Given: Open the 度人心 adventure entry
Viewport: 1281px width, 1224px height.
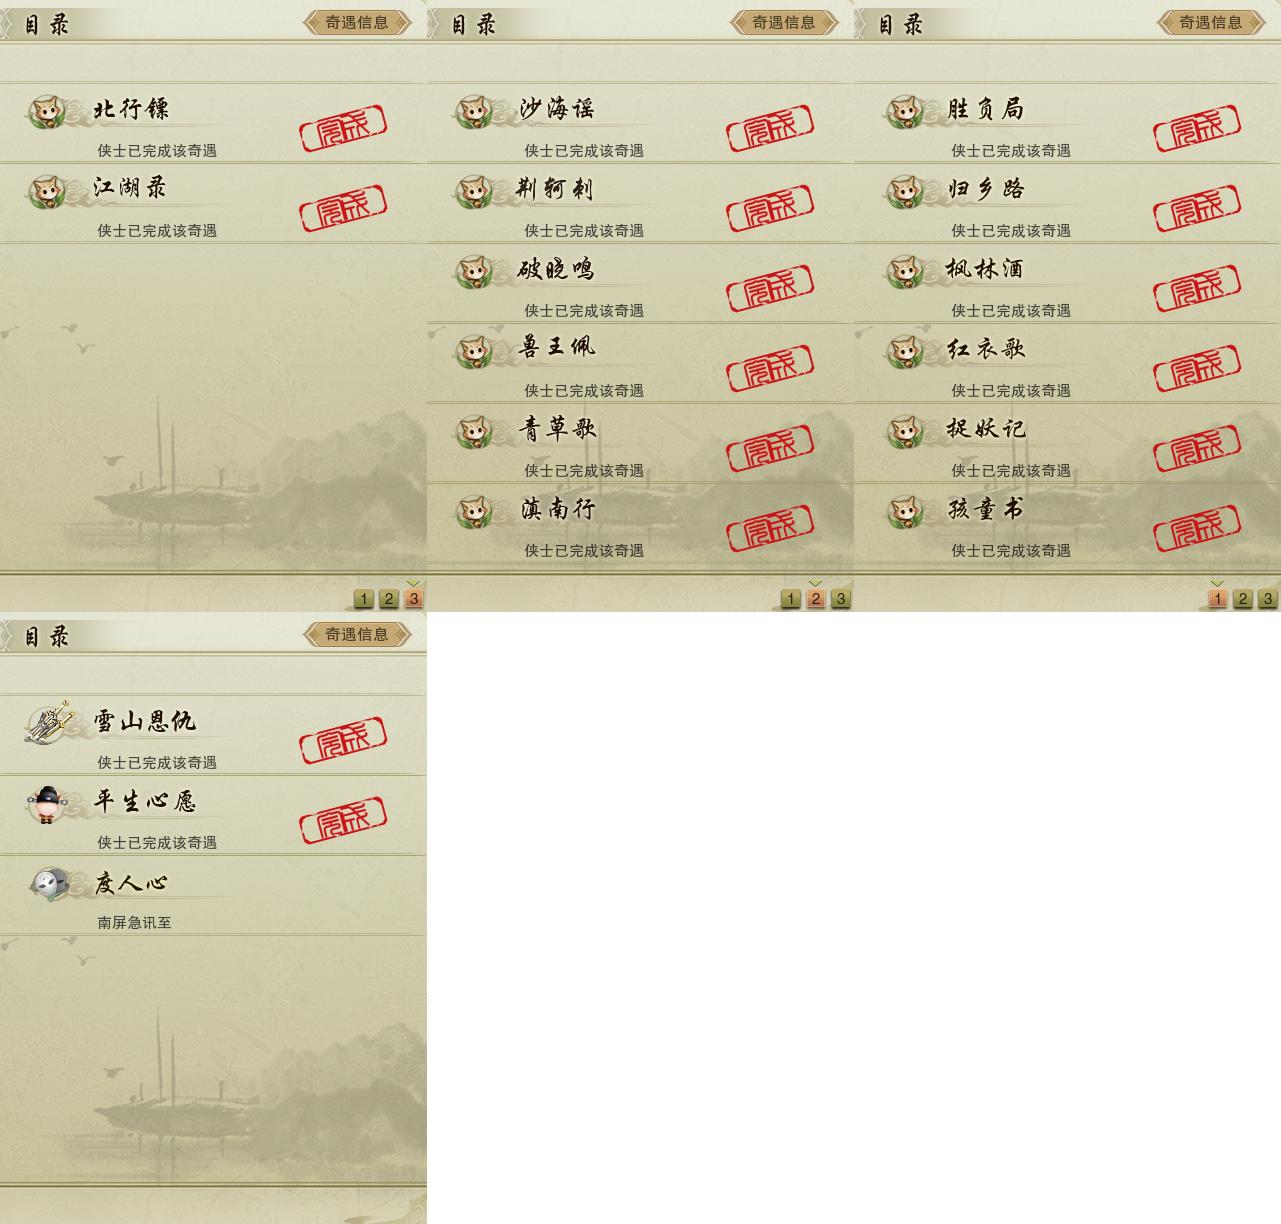Looking at the screenshot, I should 213,895.
